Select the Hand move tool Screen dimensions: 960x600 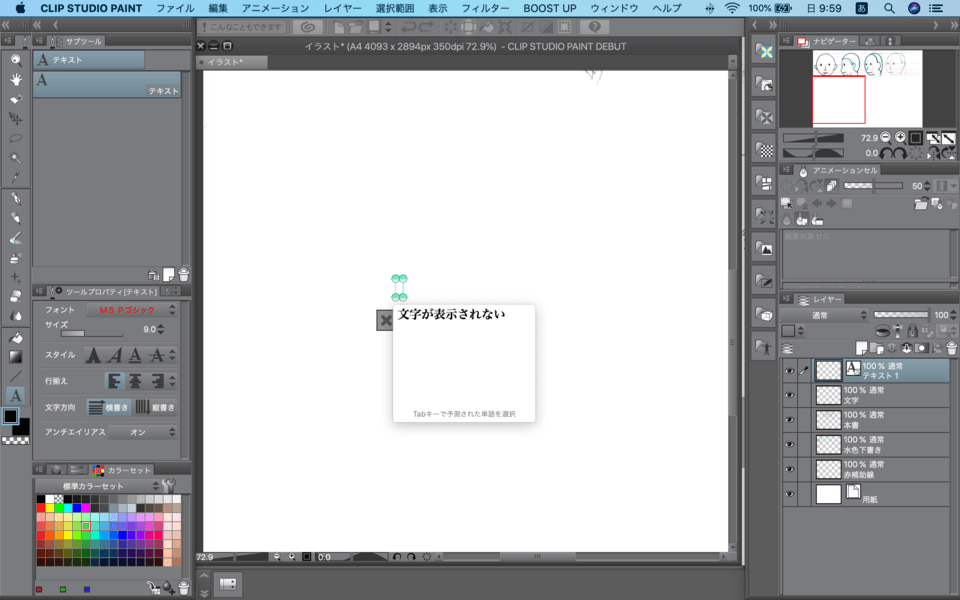tap(16, 80)
